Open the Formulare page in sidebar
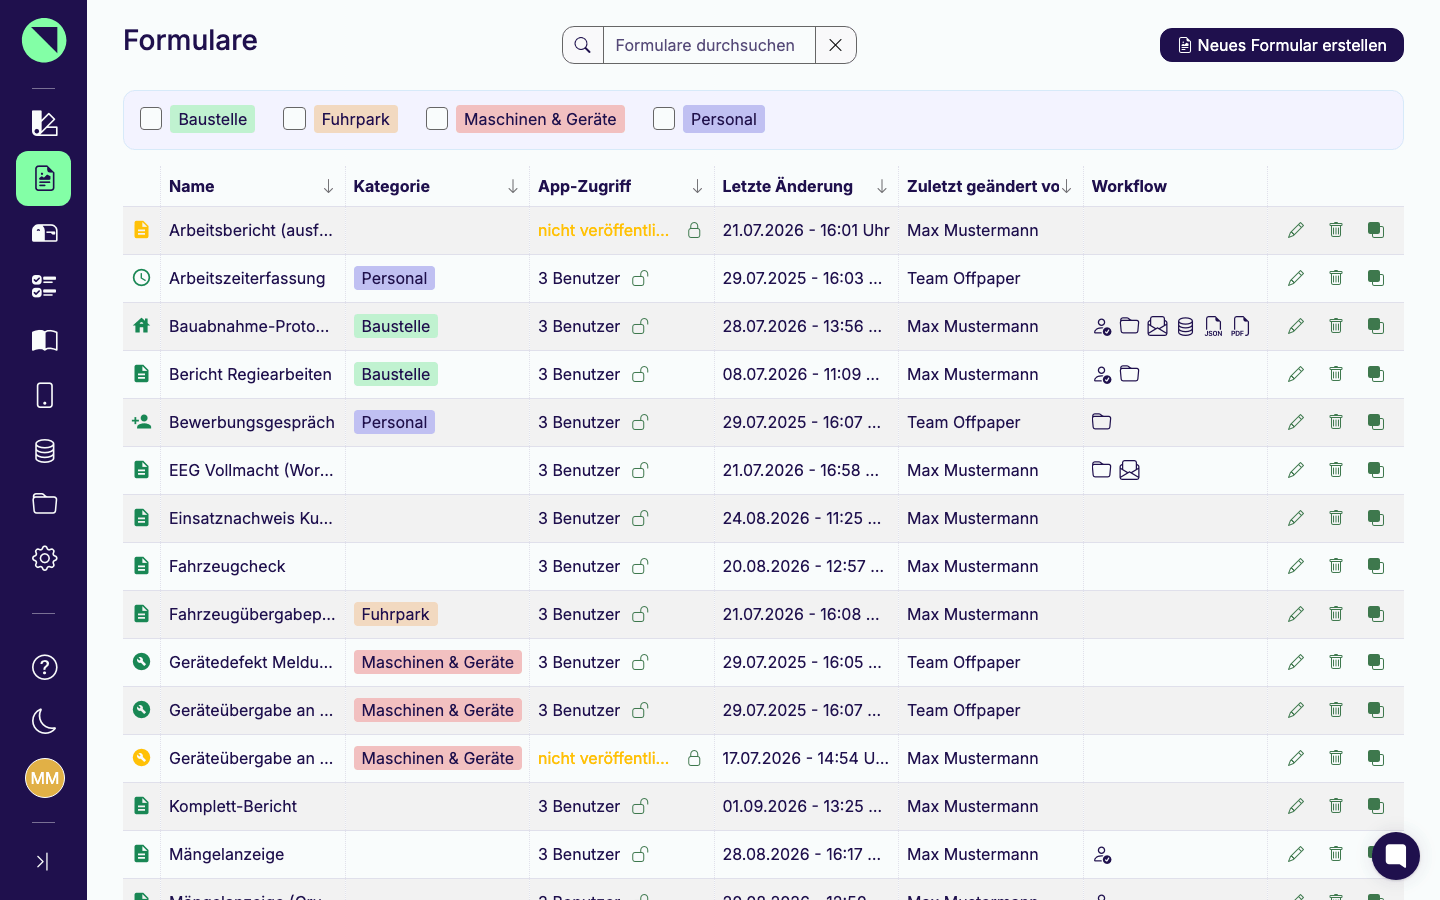 (x=44, y=178)
